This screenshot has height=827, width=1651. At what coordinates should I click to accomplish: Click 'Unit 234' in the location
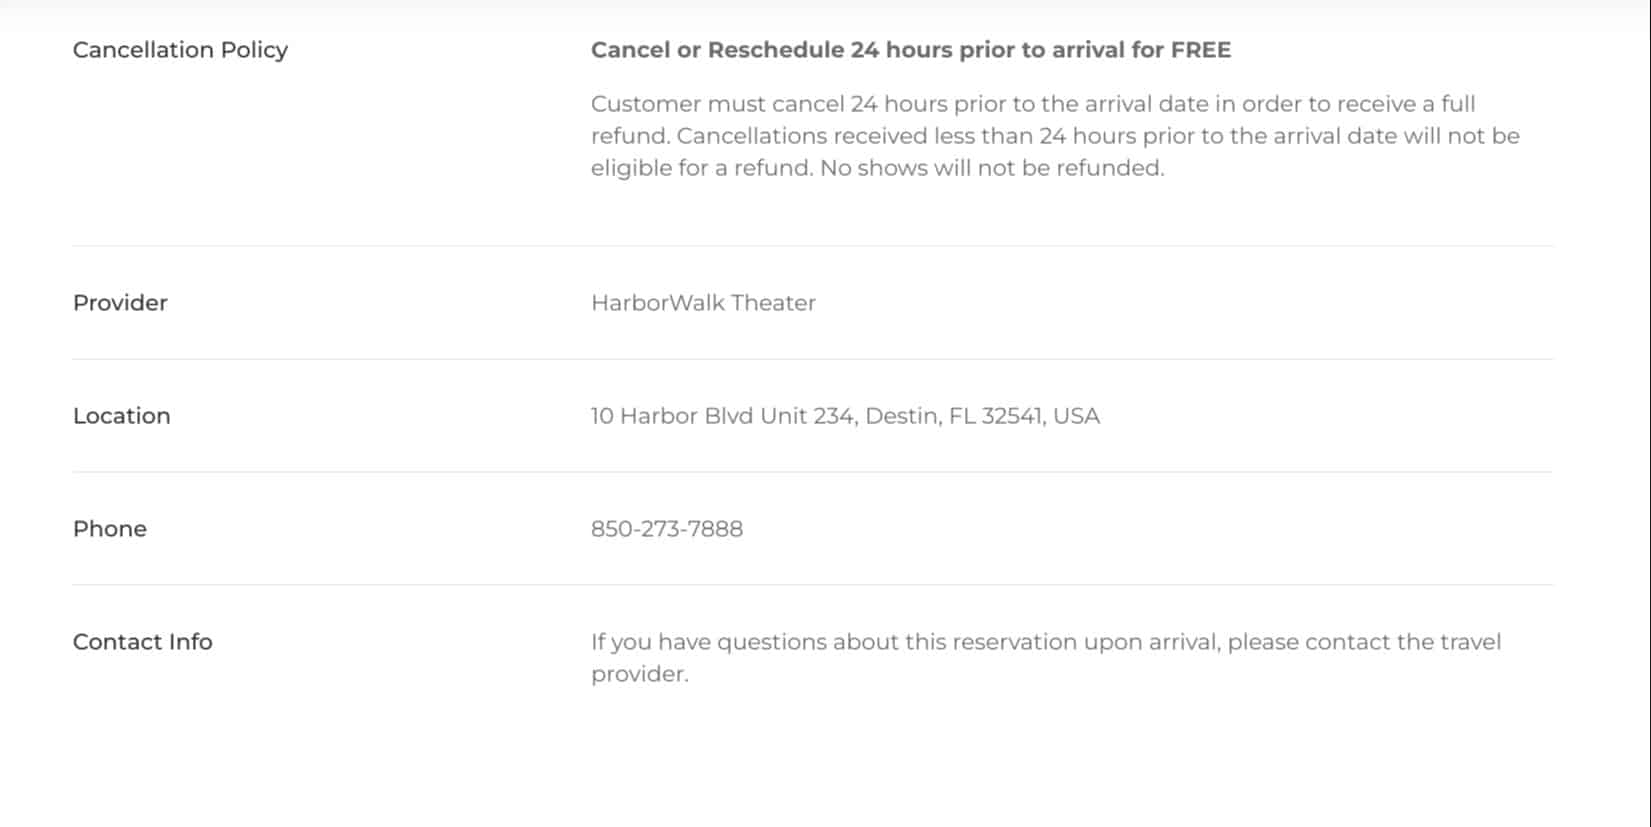click(x=807, y=416)
